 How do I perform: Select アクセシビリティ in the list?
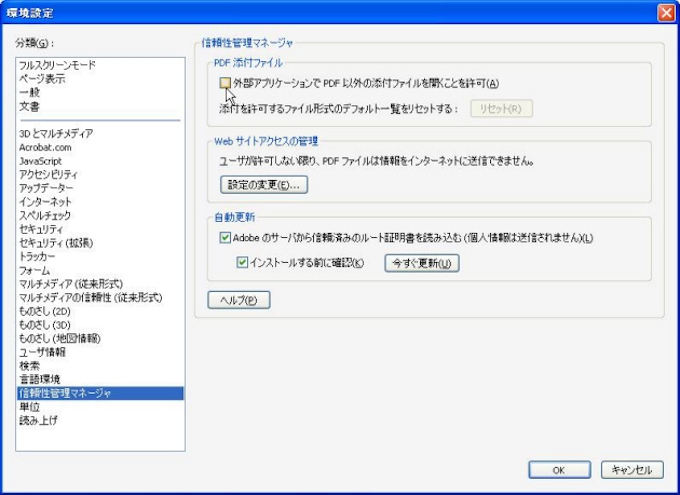click(x=48, y=174)
